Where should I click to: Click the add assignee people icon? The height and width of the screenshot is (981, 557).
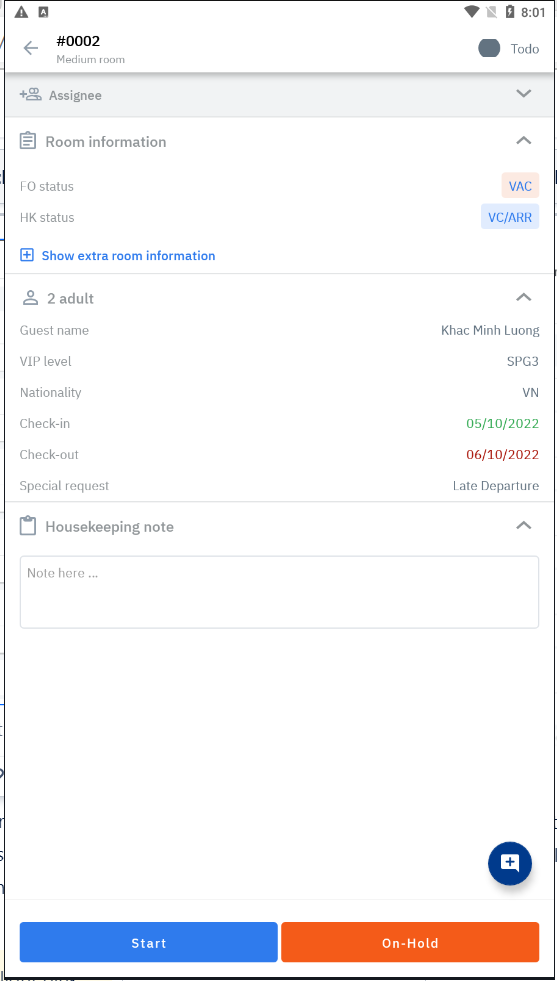click(30, 94)
